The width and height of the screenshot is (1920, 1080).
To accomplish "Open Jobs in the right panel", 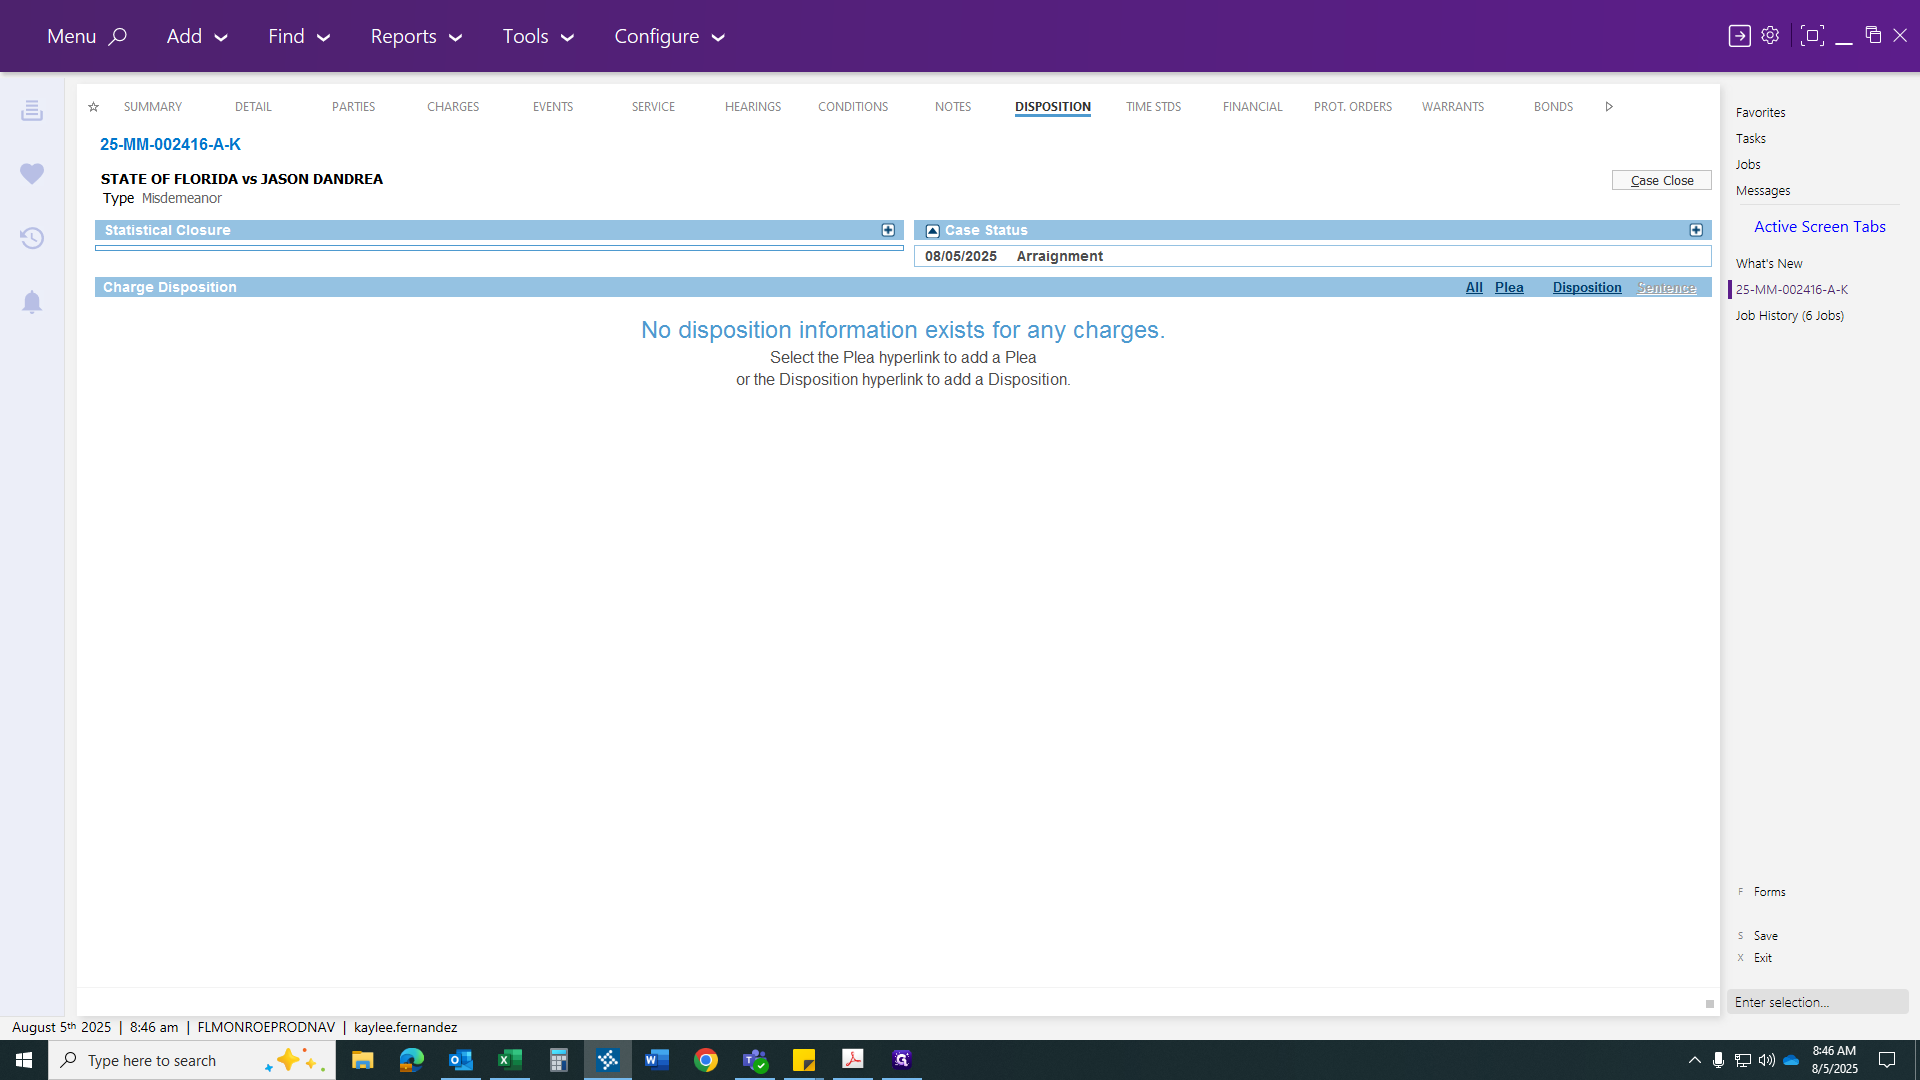I will click(1748, 165).
